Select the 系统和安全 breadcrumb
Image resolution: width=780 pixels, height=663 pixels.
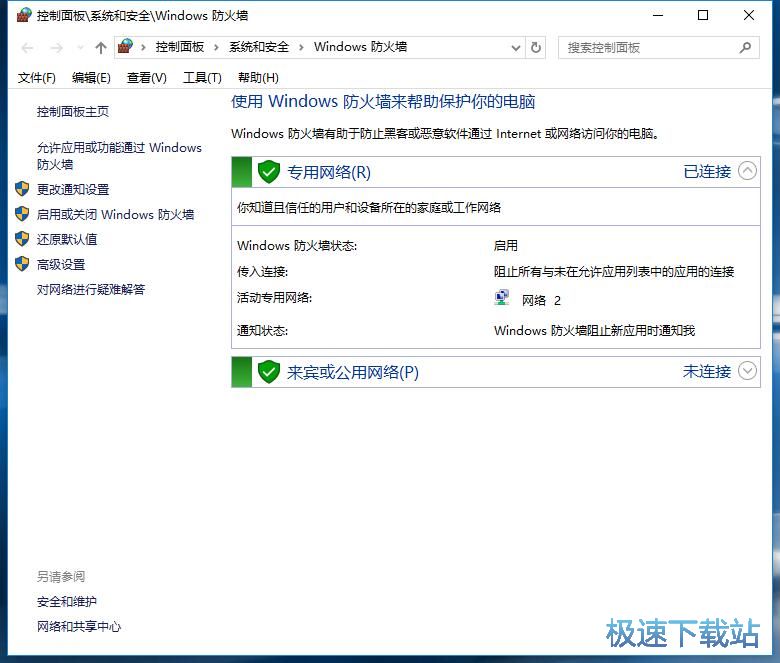pos(259,47)
